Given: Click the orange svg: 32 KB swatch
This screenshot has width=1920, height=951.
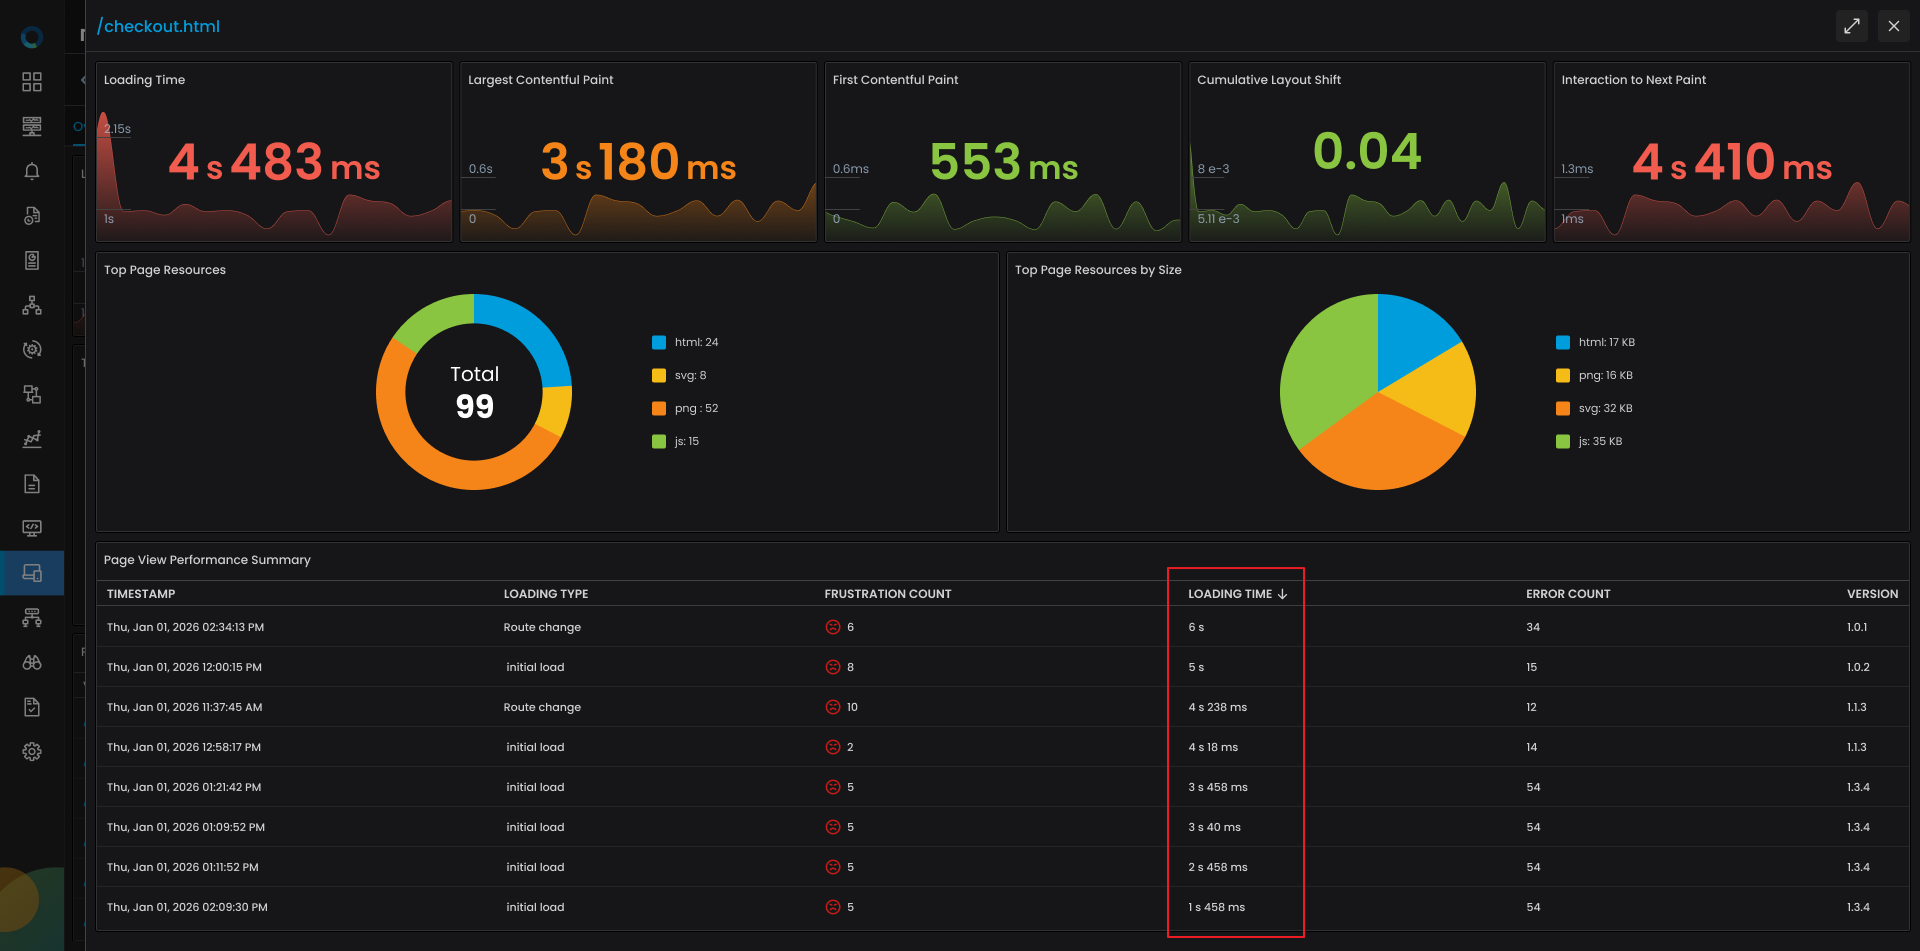Looking at the screenshot, I should (1563, 408).
